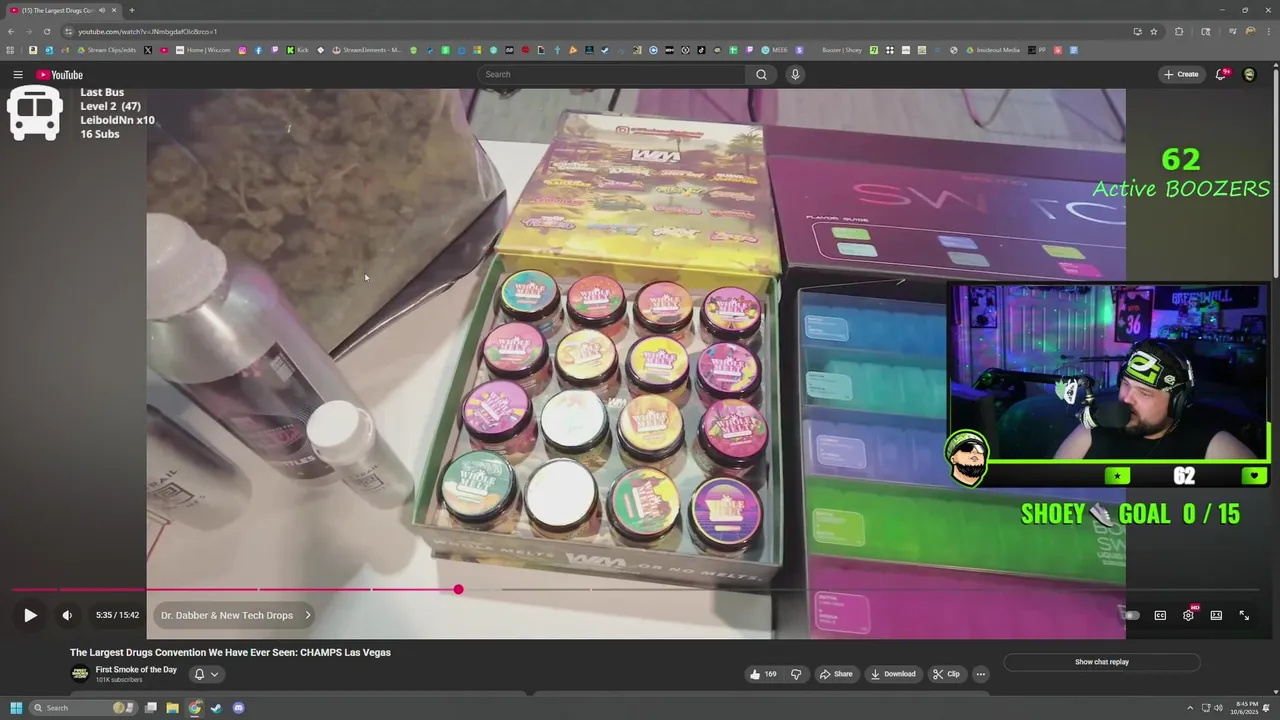
Task: Open the MEE6 bookmark
Action: (x=773, y=50)
